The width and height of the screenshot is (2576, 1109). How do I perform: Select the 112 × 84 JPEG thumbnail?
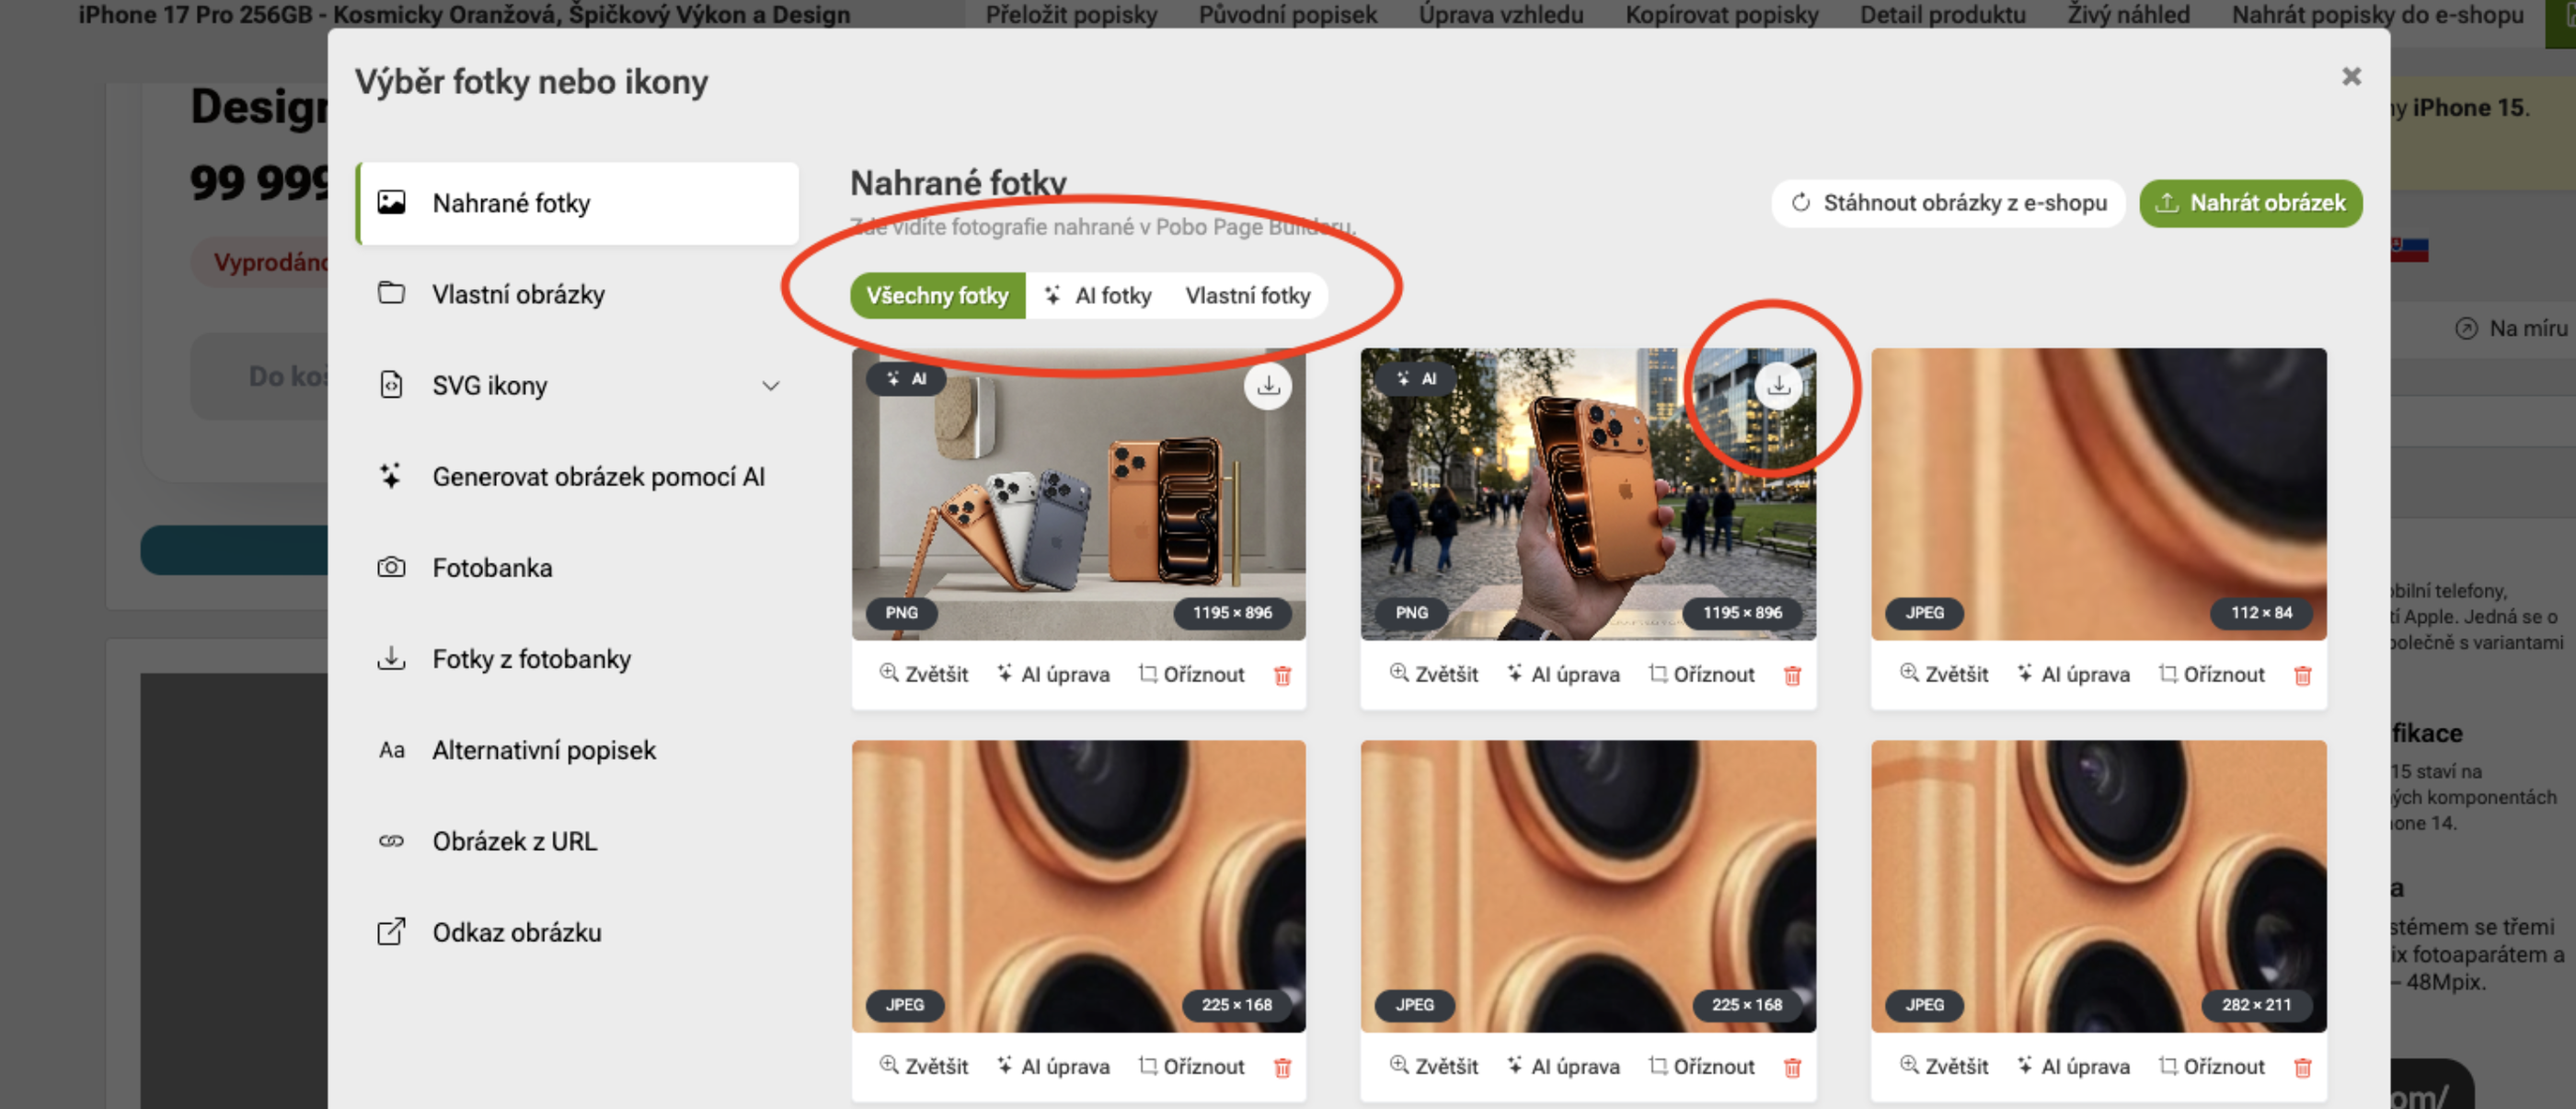click(x=2098, y=494)
